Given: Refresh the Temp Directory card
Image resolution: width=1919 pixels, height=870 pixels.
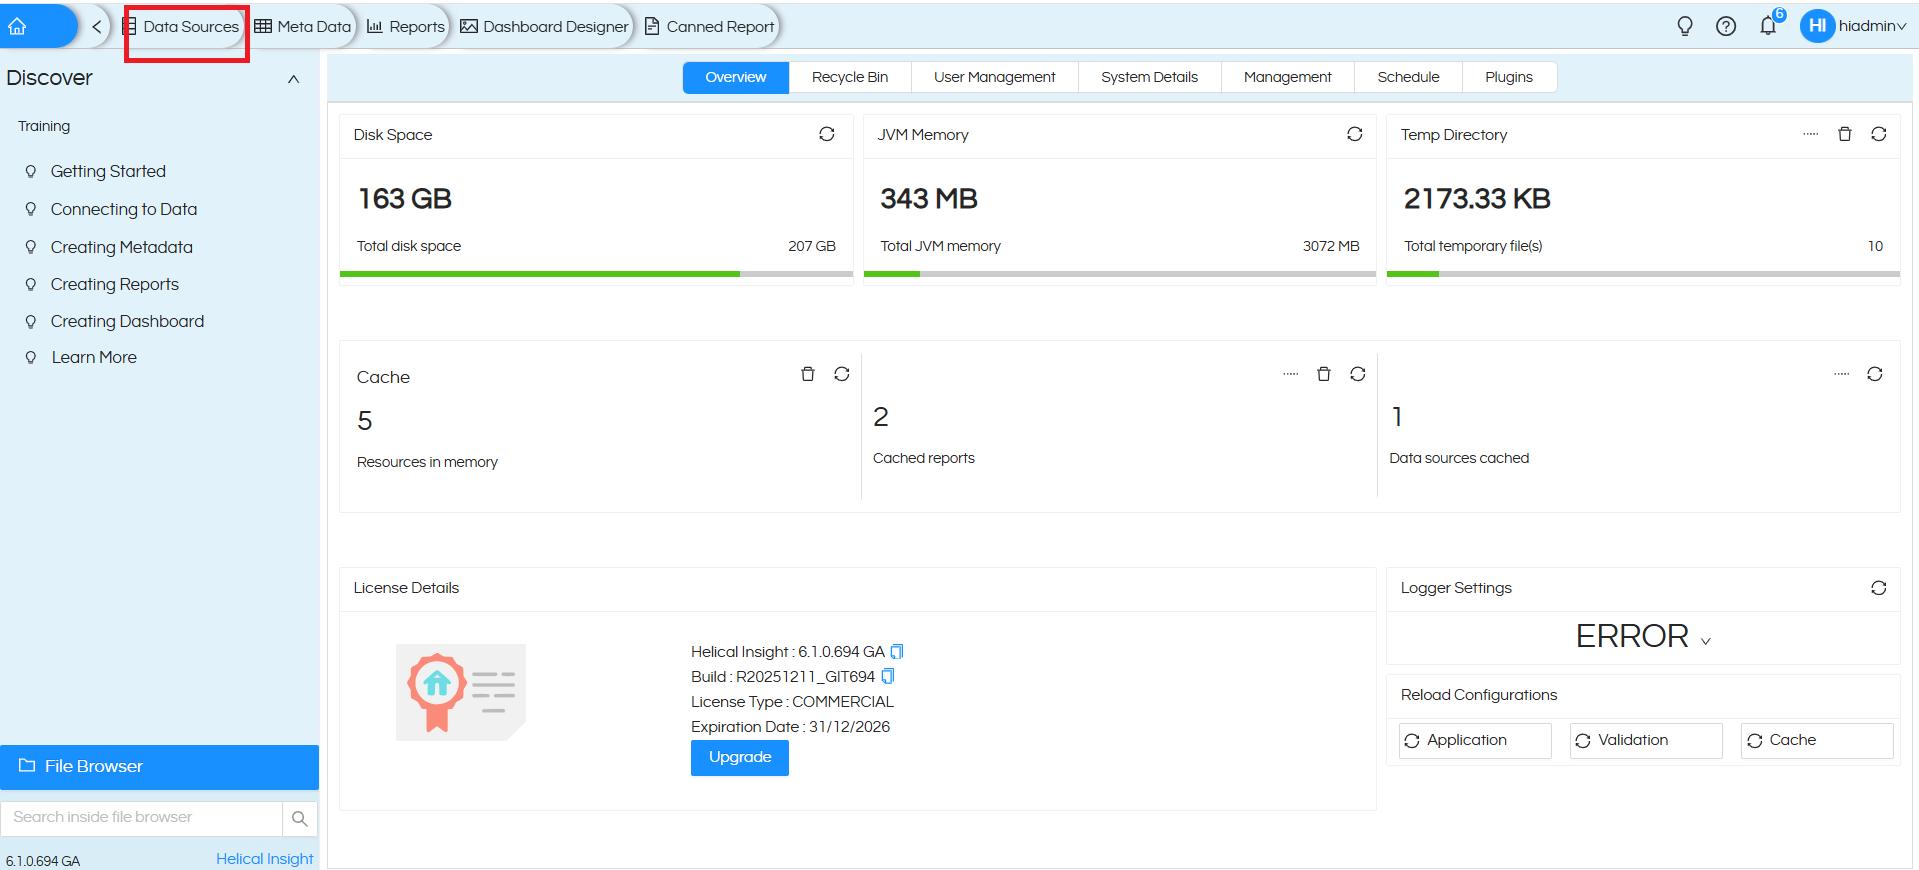Looking at the screenshot, I should 1879,134.
